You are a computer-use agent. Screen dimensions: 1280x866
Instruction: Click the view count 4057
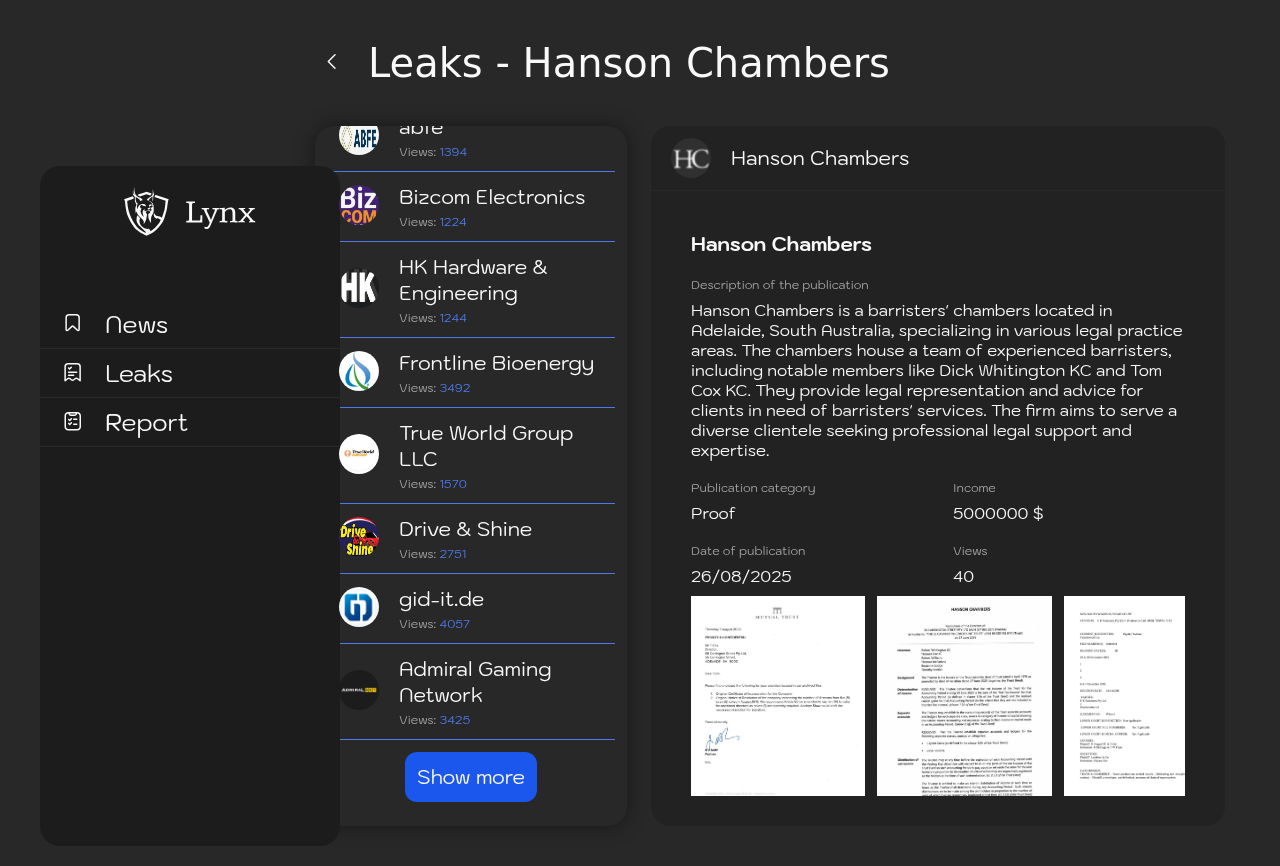pyautogui.click(x=455, y=624)
